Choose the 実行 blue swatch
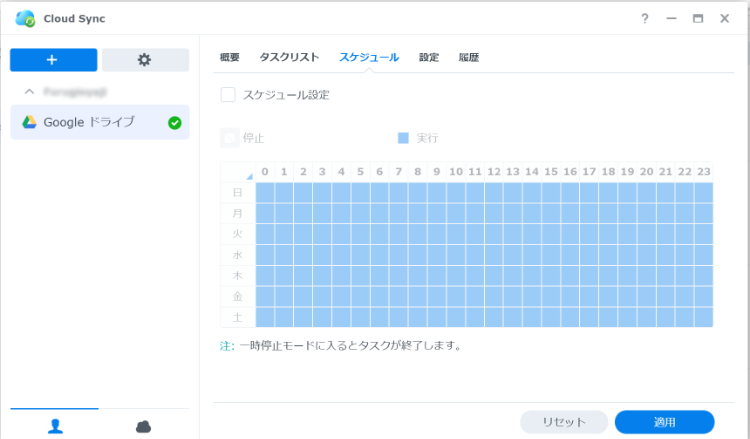The width and height of the screenshot is (750, 439). tap(403, 138)
